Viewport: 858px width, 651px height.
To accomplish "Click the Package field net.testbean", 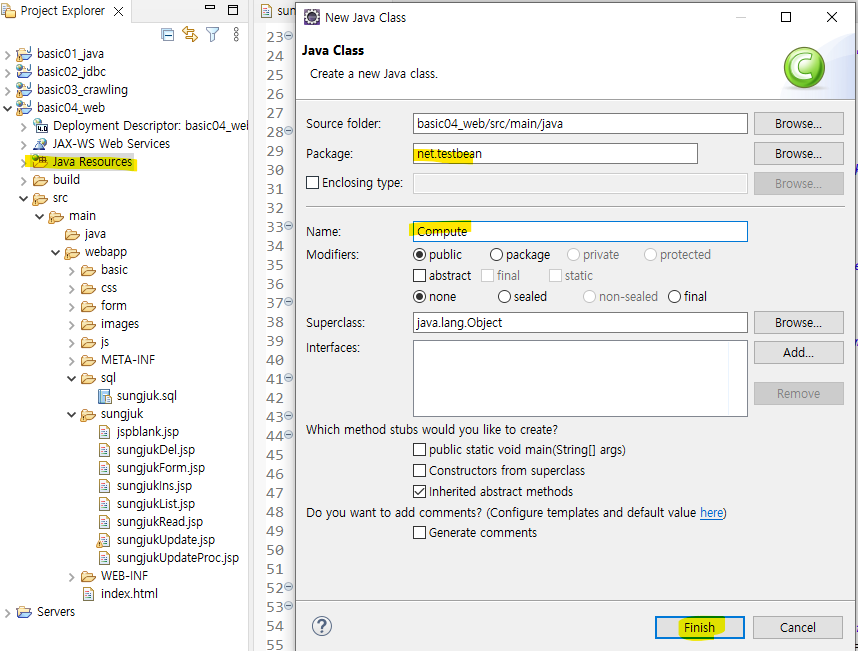I will (555, 154).
